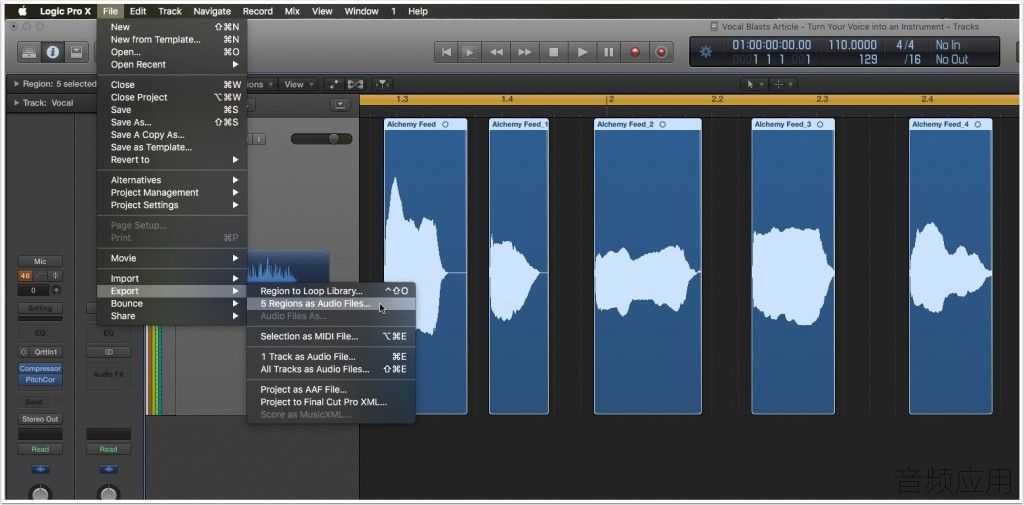This screenshot has width=1024, height=505.
Task: Click the Vocal channel pan knob
Action: [40, 493]
